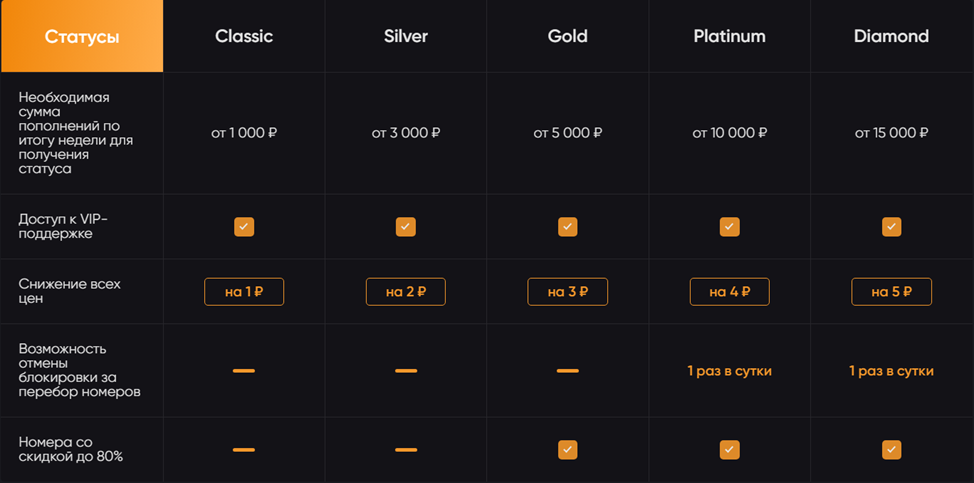The width and height of the screenshot is (974, 483).
Task: Click '1 раз в сутки' under Diamond
Action: 891,371
